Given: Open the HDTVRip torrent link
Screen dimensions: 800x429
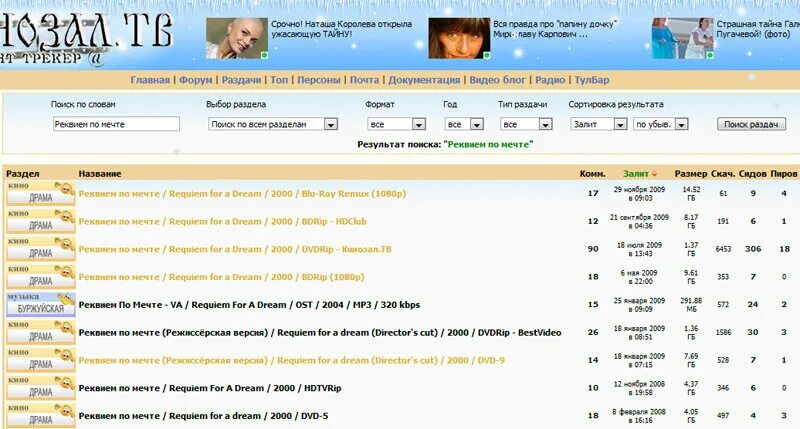Looking at the screenshot, I should click(x=210, y=388).
